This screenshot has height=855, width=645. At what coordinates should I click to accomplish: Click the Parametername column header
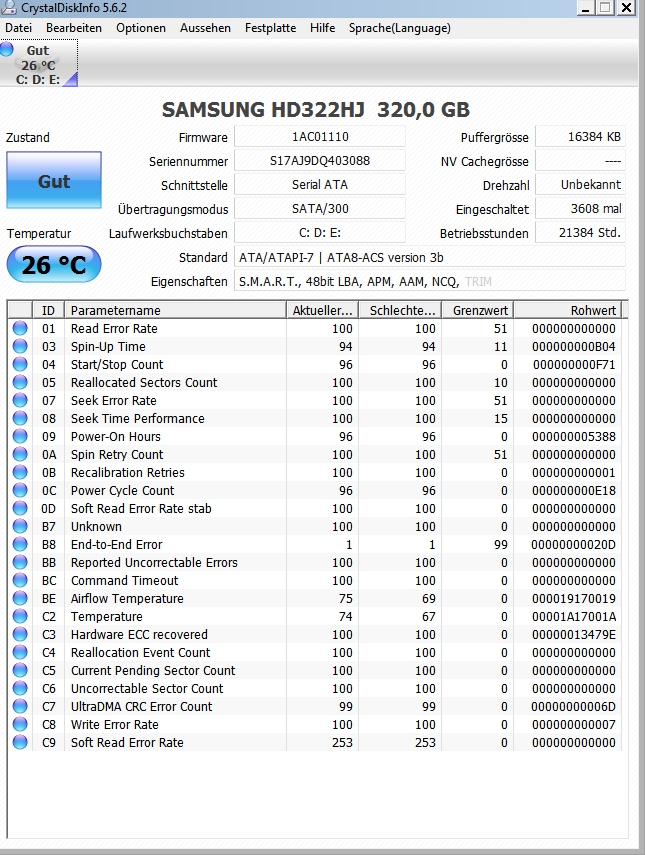(x=176, y=310)
